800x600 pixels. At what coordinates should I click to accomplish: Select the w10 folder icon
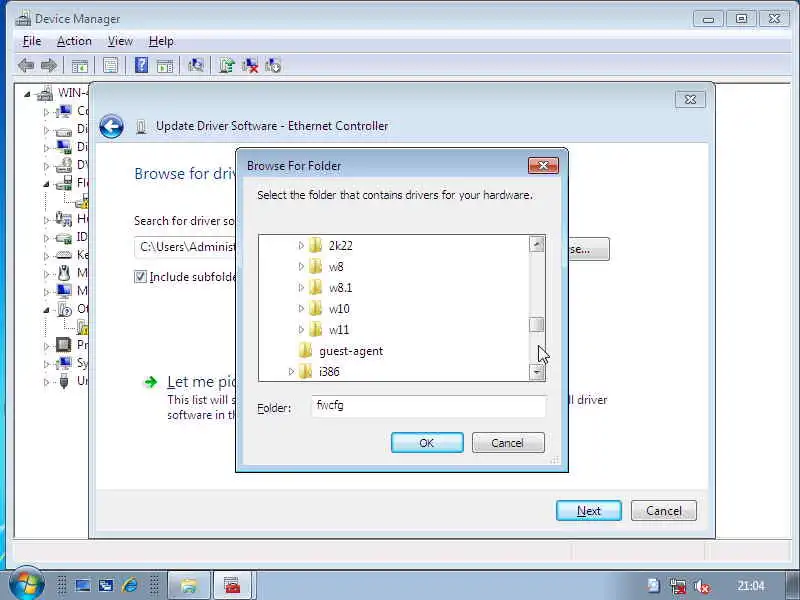click(x=316, y=308)
